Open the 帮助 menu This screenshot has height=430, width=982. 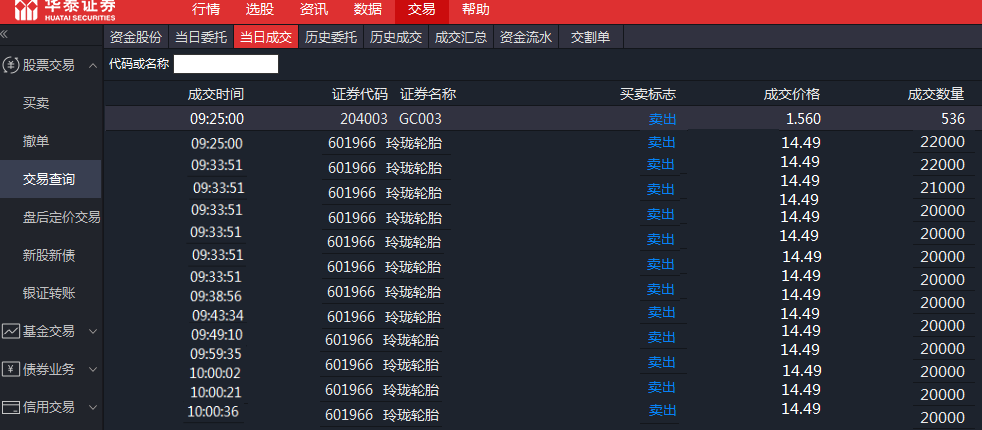point(475,9)
